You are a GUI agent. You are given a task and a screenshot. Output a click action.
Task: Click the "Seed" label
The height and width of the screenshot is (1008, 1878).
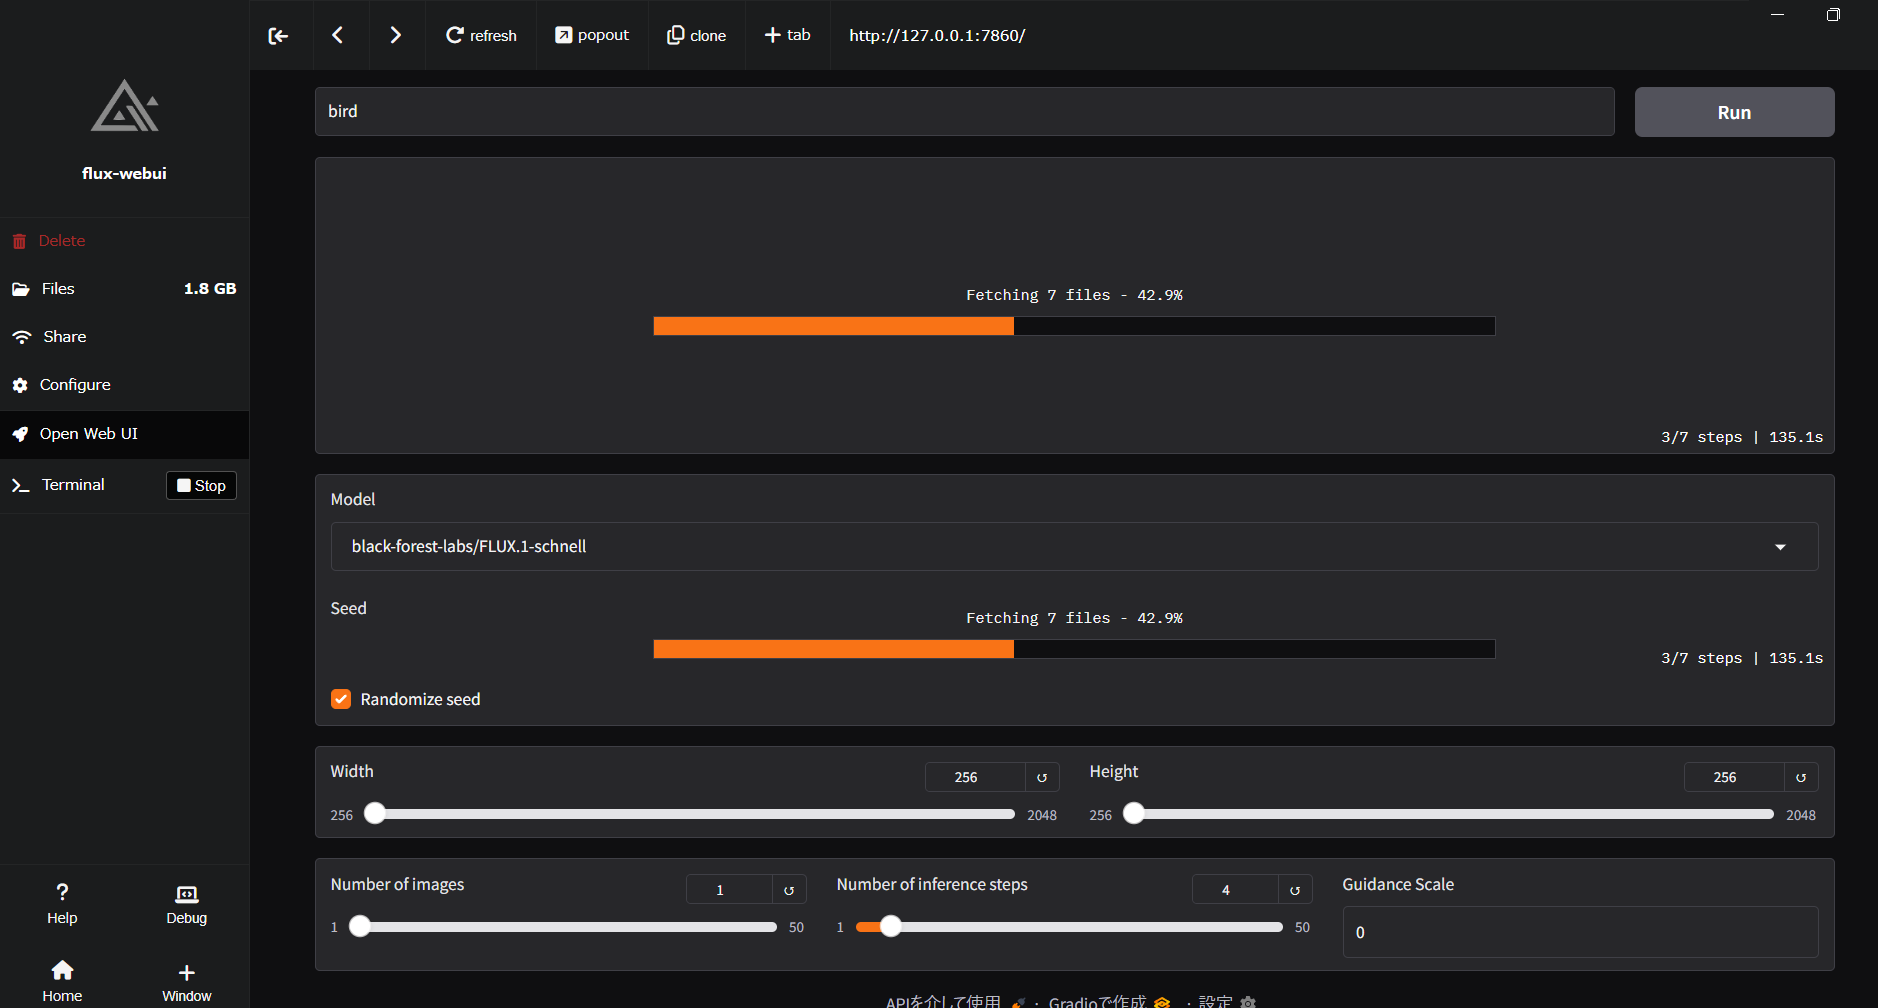point(349,608)
